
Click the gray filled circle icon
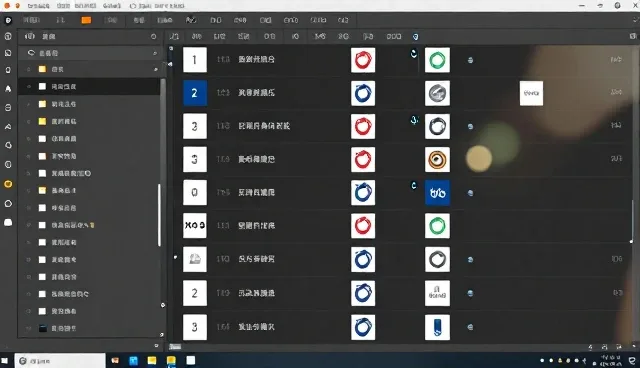coord(437,93)
